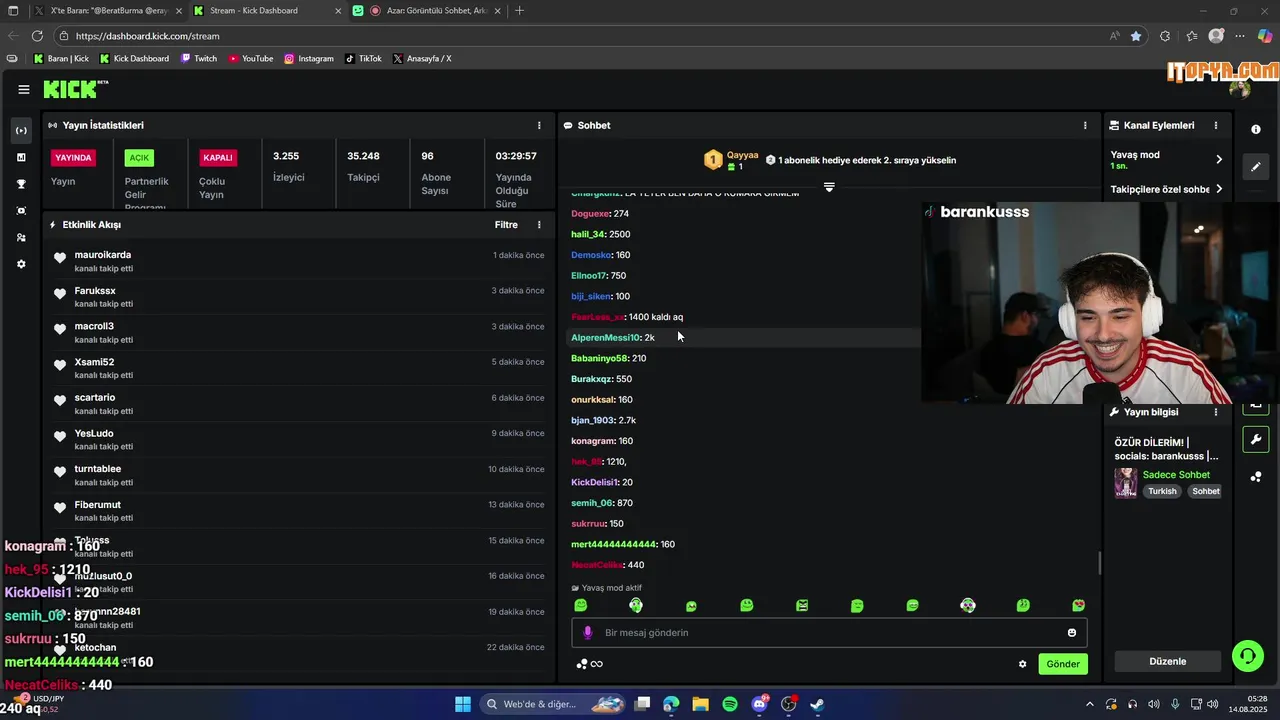Open the Instagram bookmark
Viewport: 1280px width, 720px height.
[x=309, y=58]
